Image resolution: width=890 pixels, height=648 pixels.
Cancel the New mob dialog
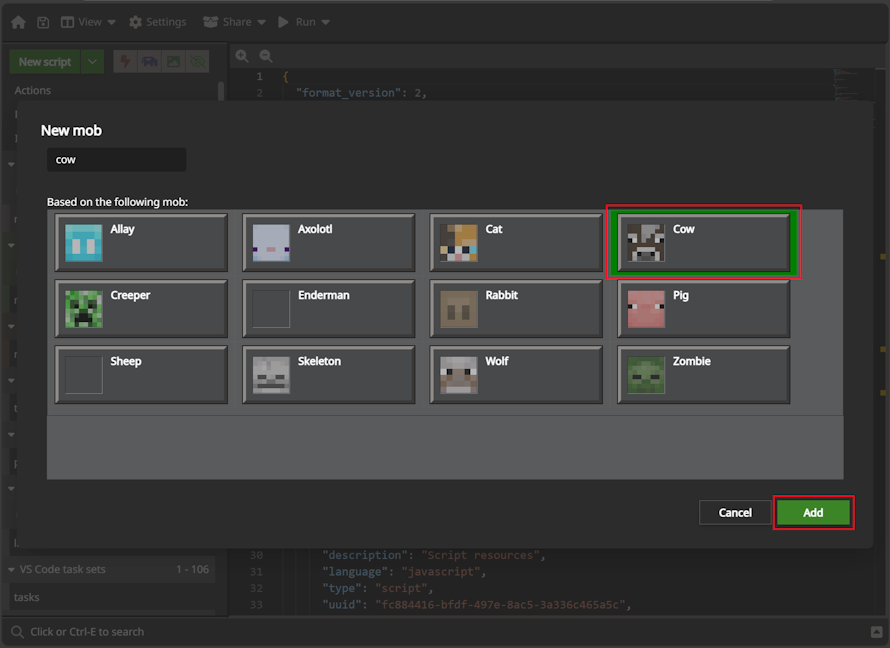(x=735, y=512)
